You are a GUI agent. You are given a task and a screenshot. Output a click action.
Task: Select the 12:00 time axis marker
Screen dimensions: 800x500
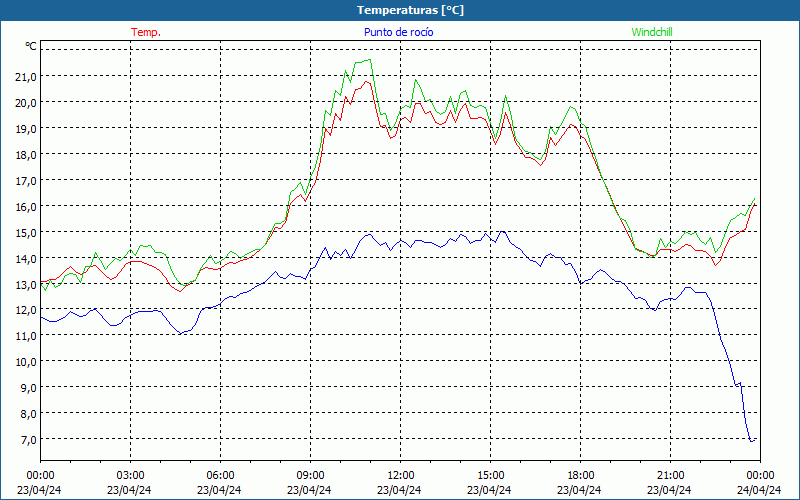(x=400, y=475)
